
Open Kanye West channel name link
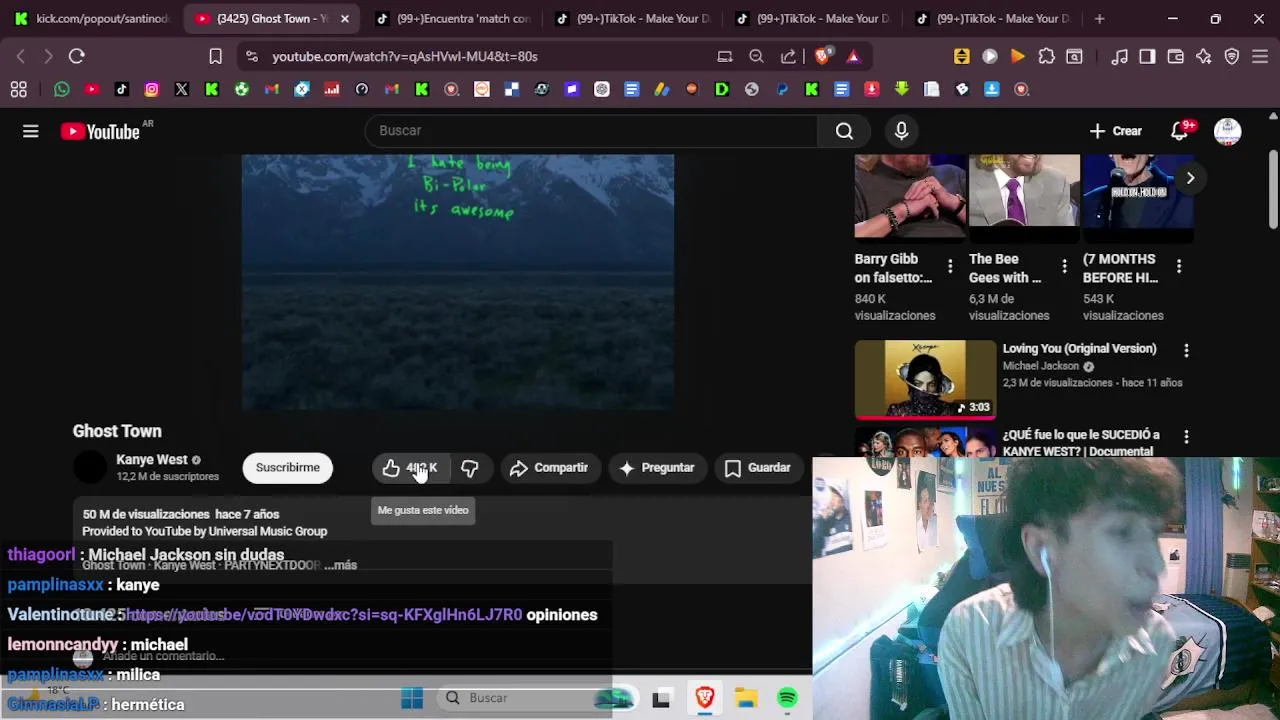point(152,460)
